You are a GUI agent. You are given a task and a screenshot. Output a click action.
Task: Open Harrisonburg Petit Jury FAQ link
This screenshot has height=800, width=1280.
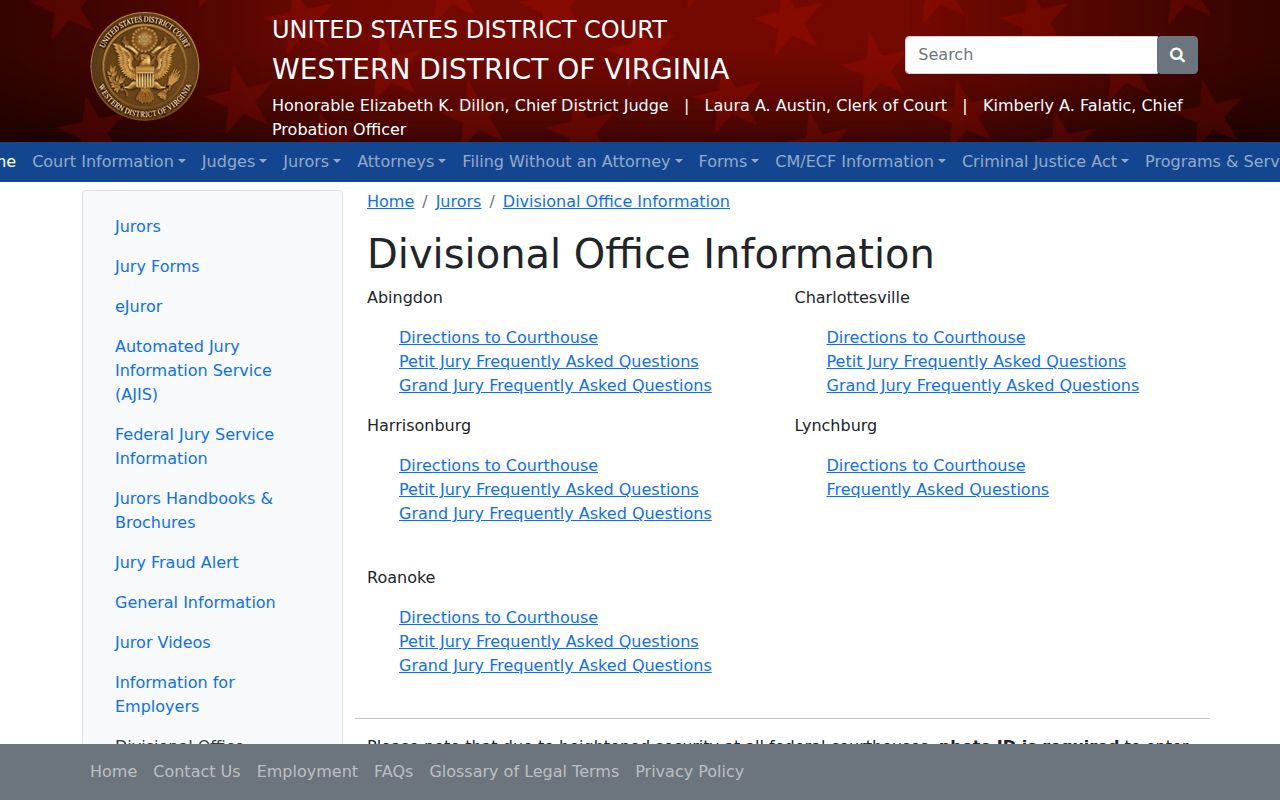pyautogui.click(x=549, y=489)
